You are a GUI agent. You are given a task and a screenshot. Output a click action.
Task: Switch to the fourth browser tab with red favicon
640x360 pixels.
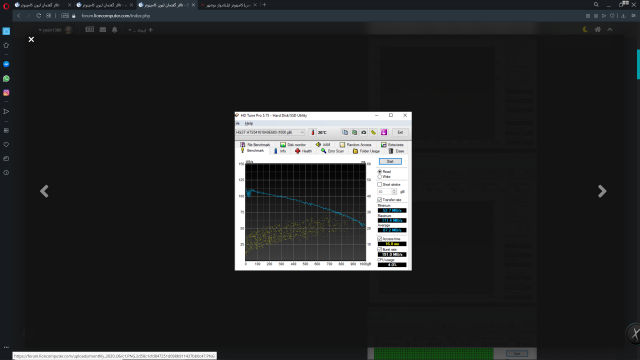tap(228, 5)
